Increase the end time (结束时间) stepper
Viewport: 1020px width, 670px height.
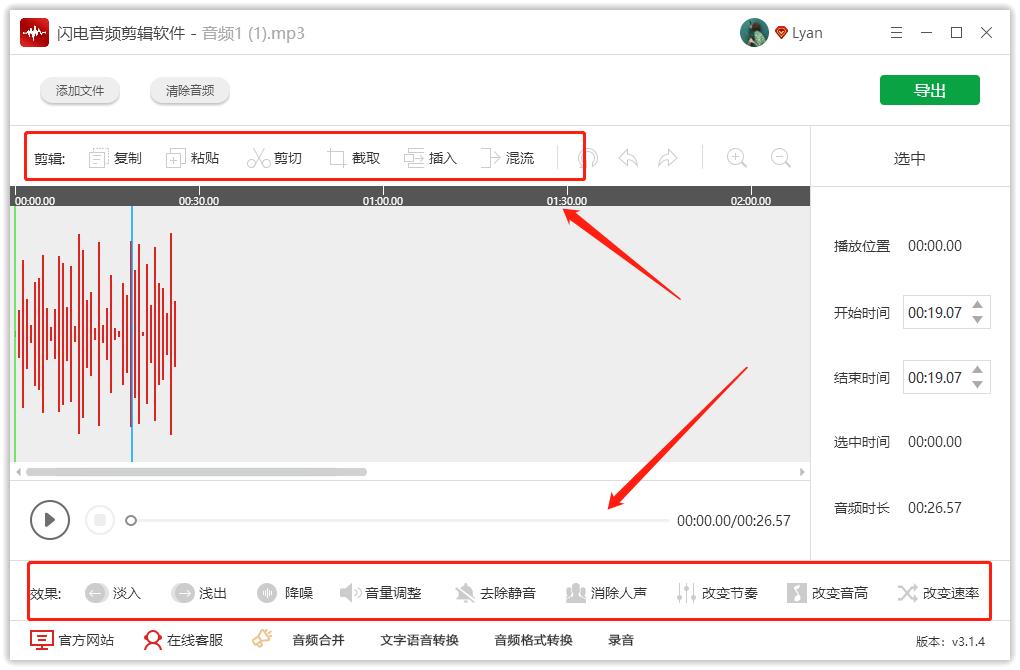click(977, 369)
